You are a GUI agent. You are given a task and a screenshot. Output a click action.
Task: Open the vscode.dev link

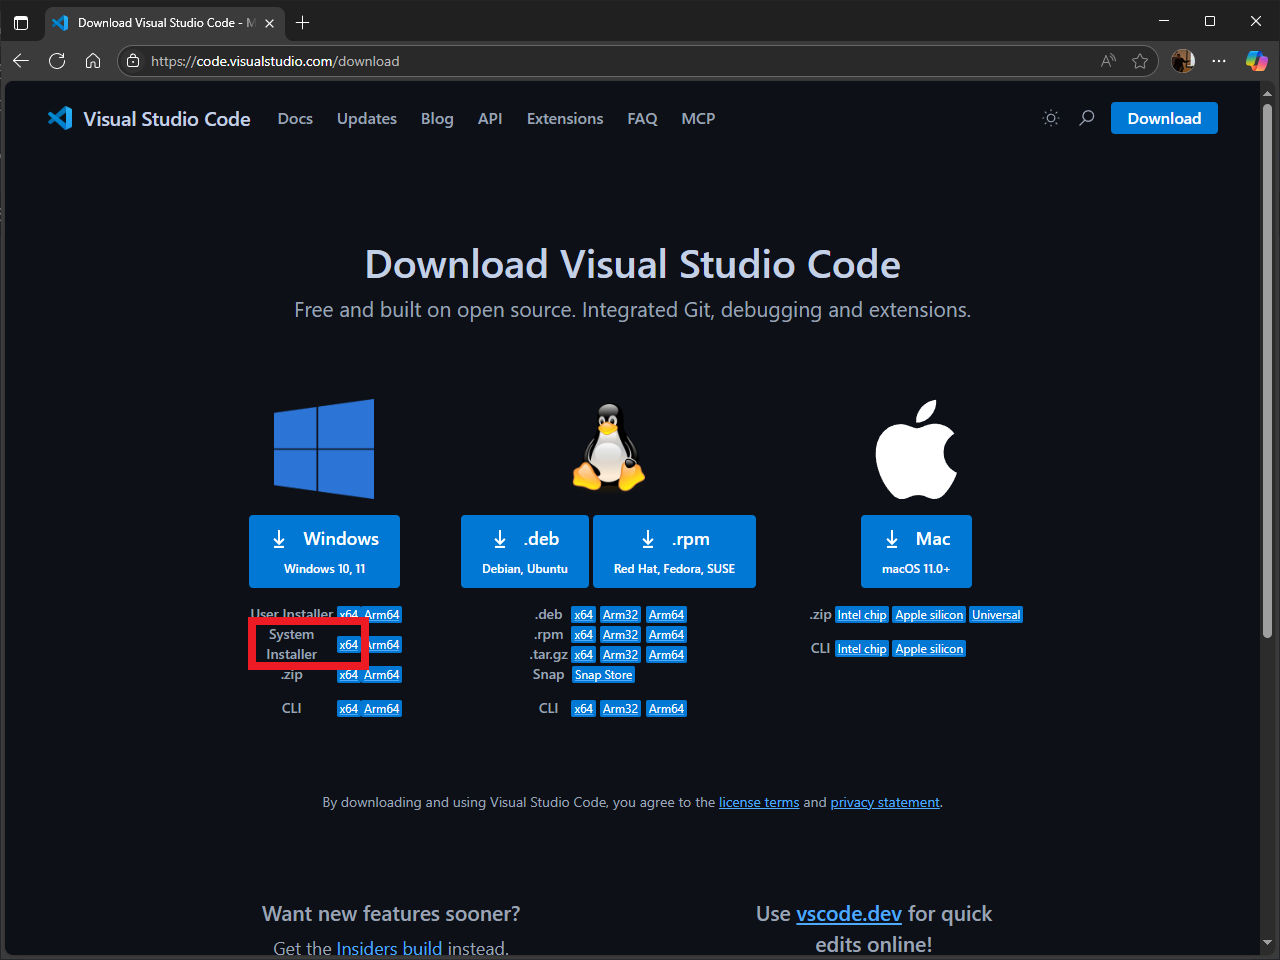[x=849, y=914]
